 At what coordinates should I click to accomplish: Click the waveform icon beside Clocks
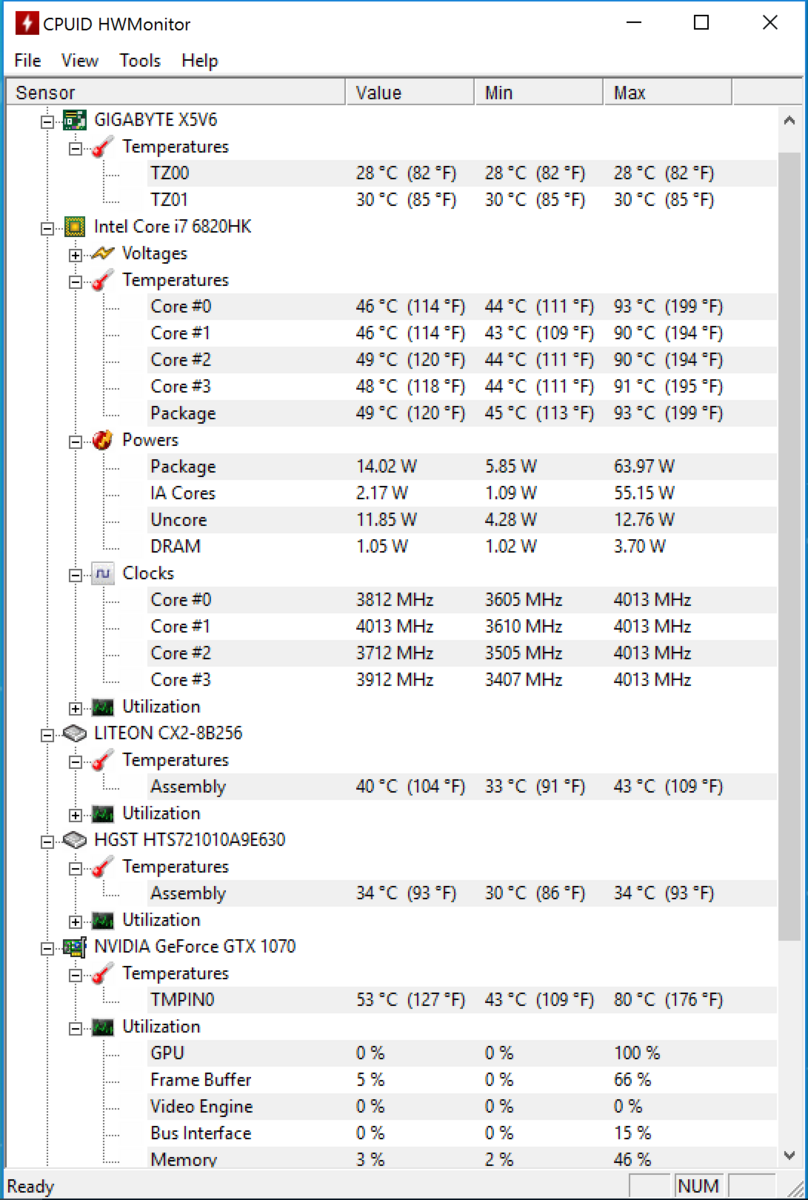[102, 574]
